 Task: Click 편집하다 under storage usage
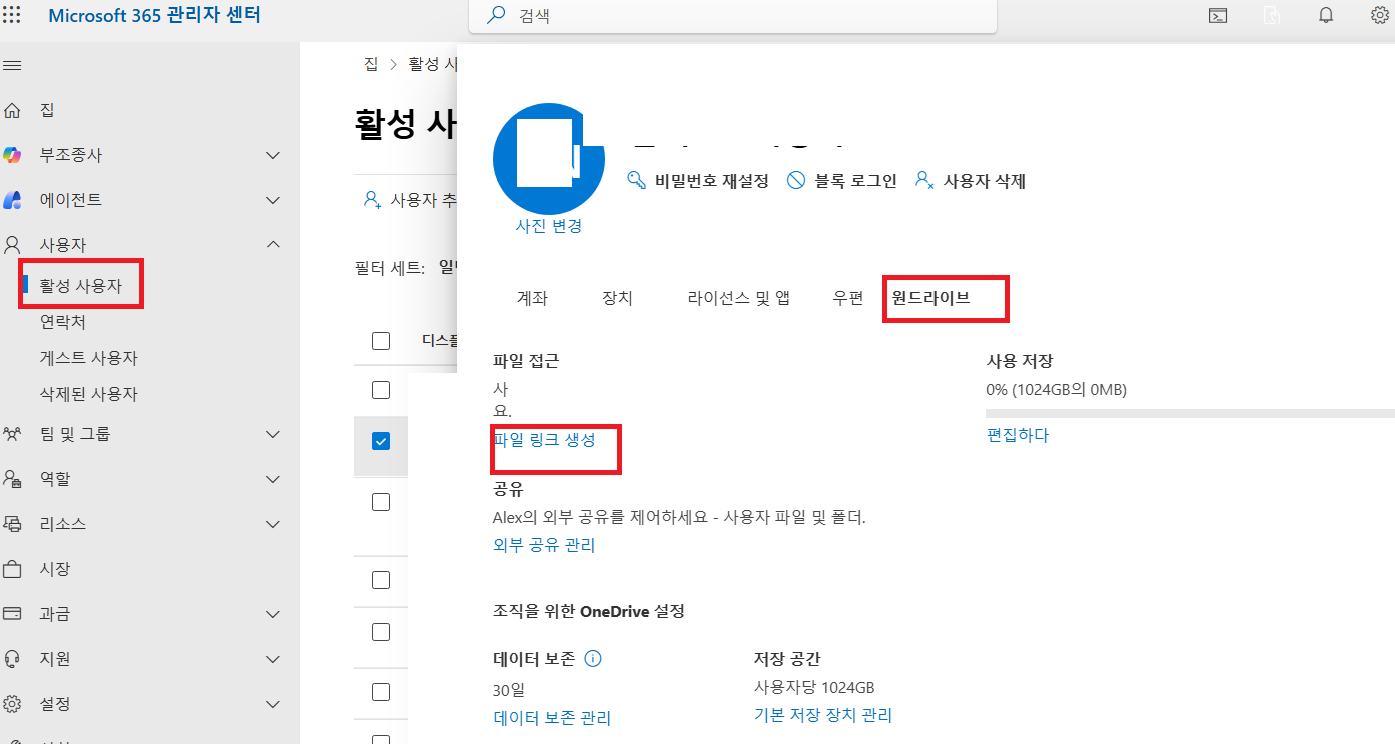point(1018,435)
